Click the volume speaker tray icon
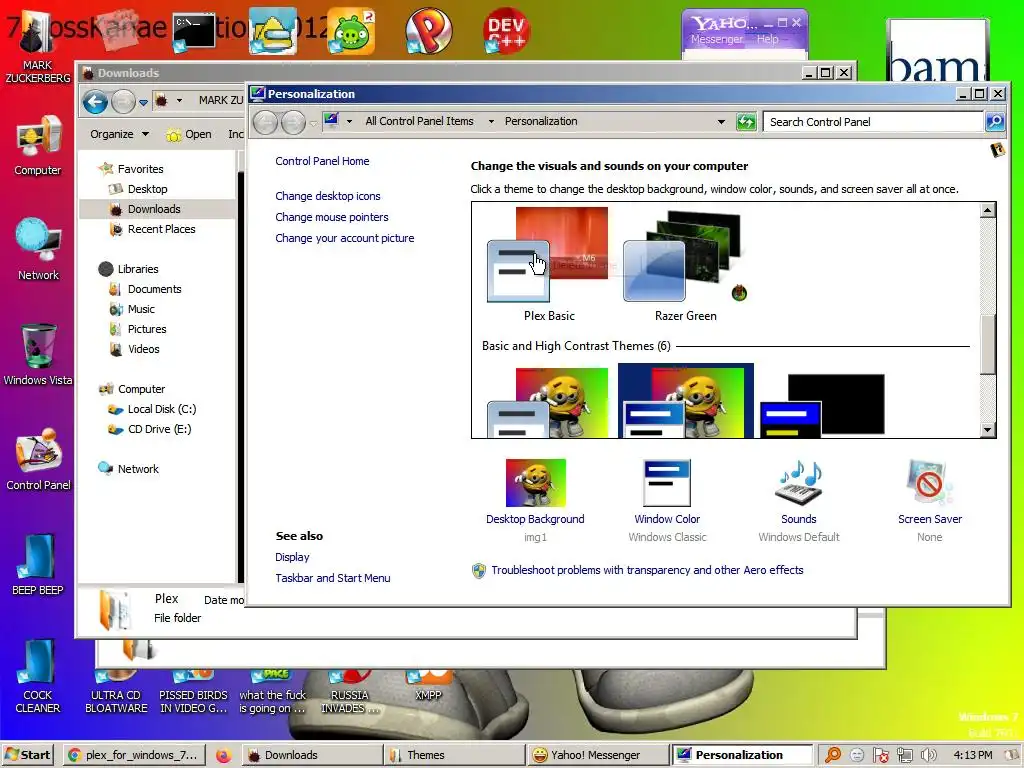1024x768 pixels. coord(929,755)
